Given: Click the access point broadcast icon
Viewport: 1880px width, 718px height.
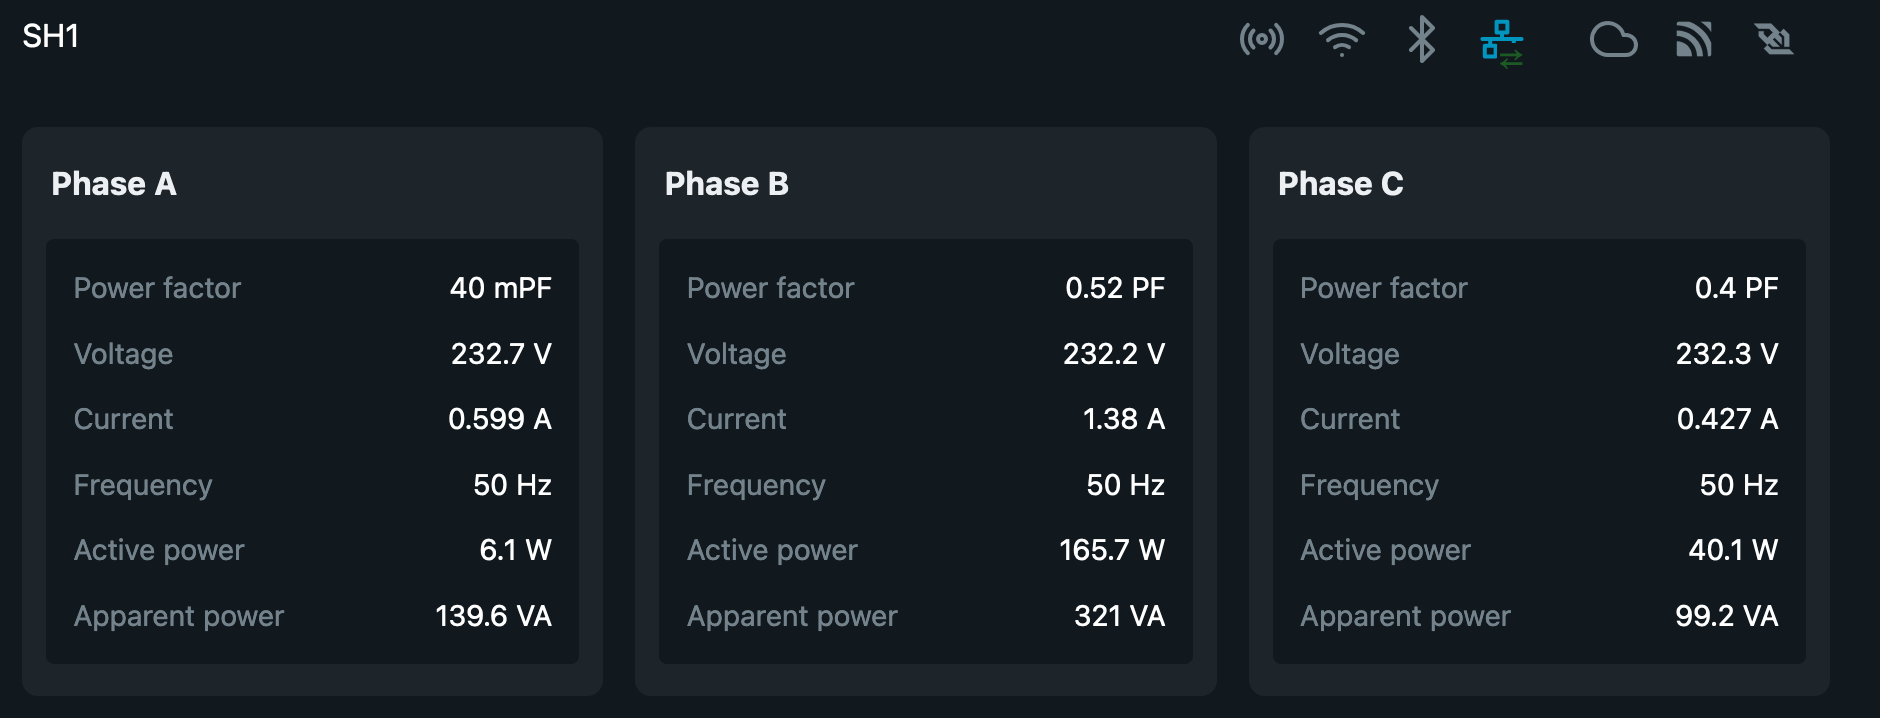Looking at the screenshot, I should coord(1261,40).
